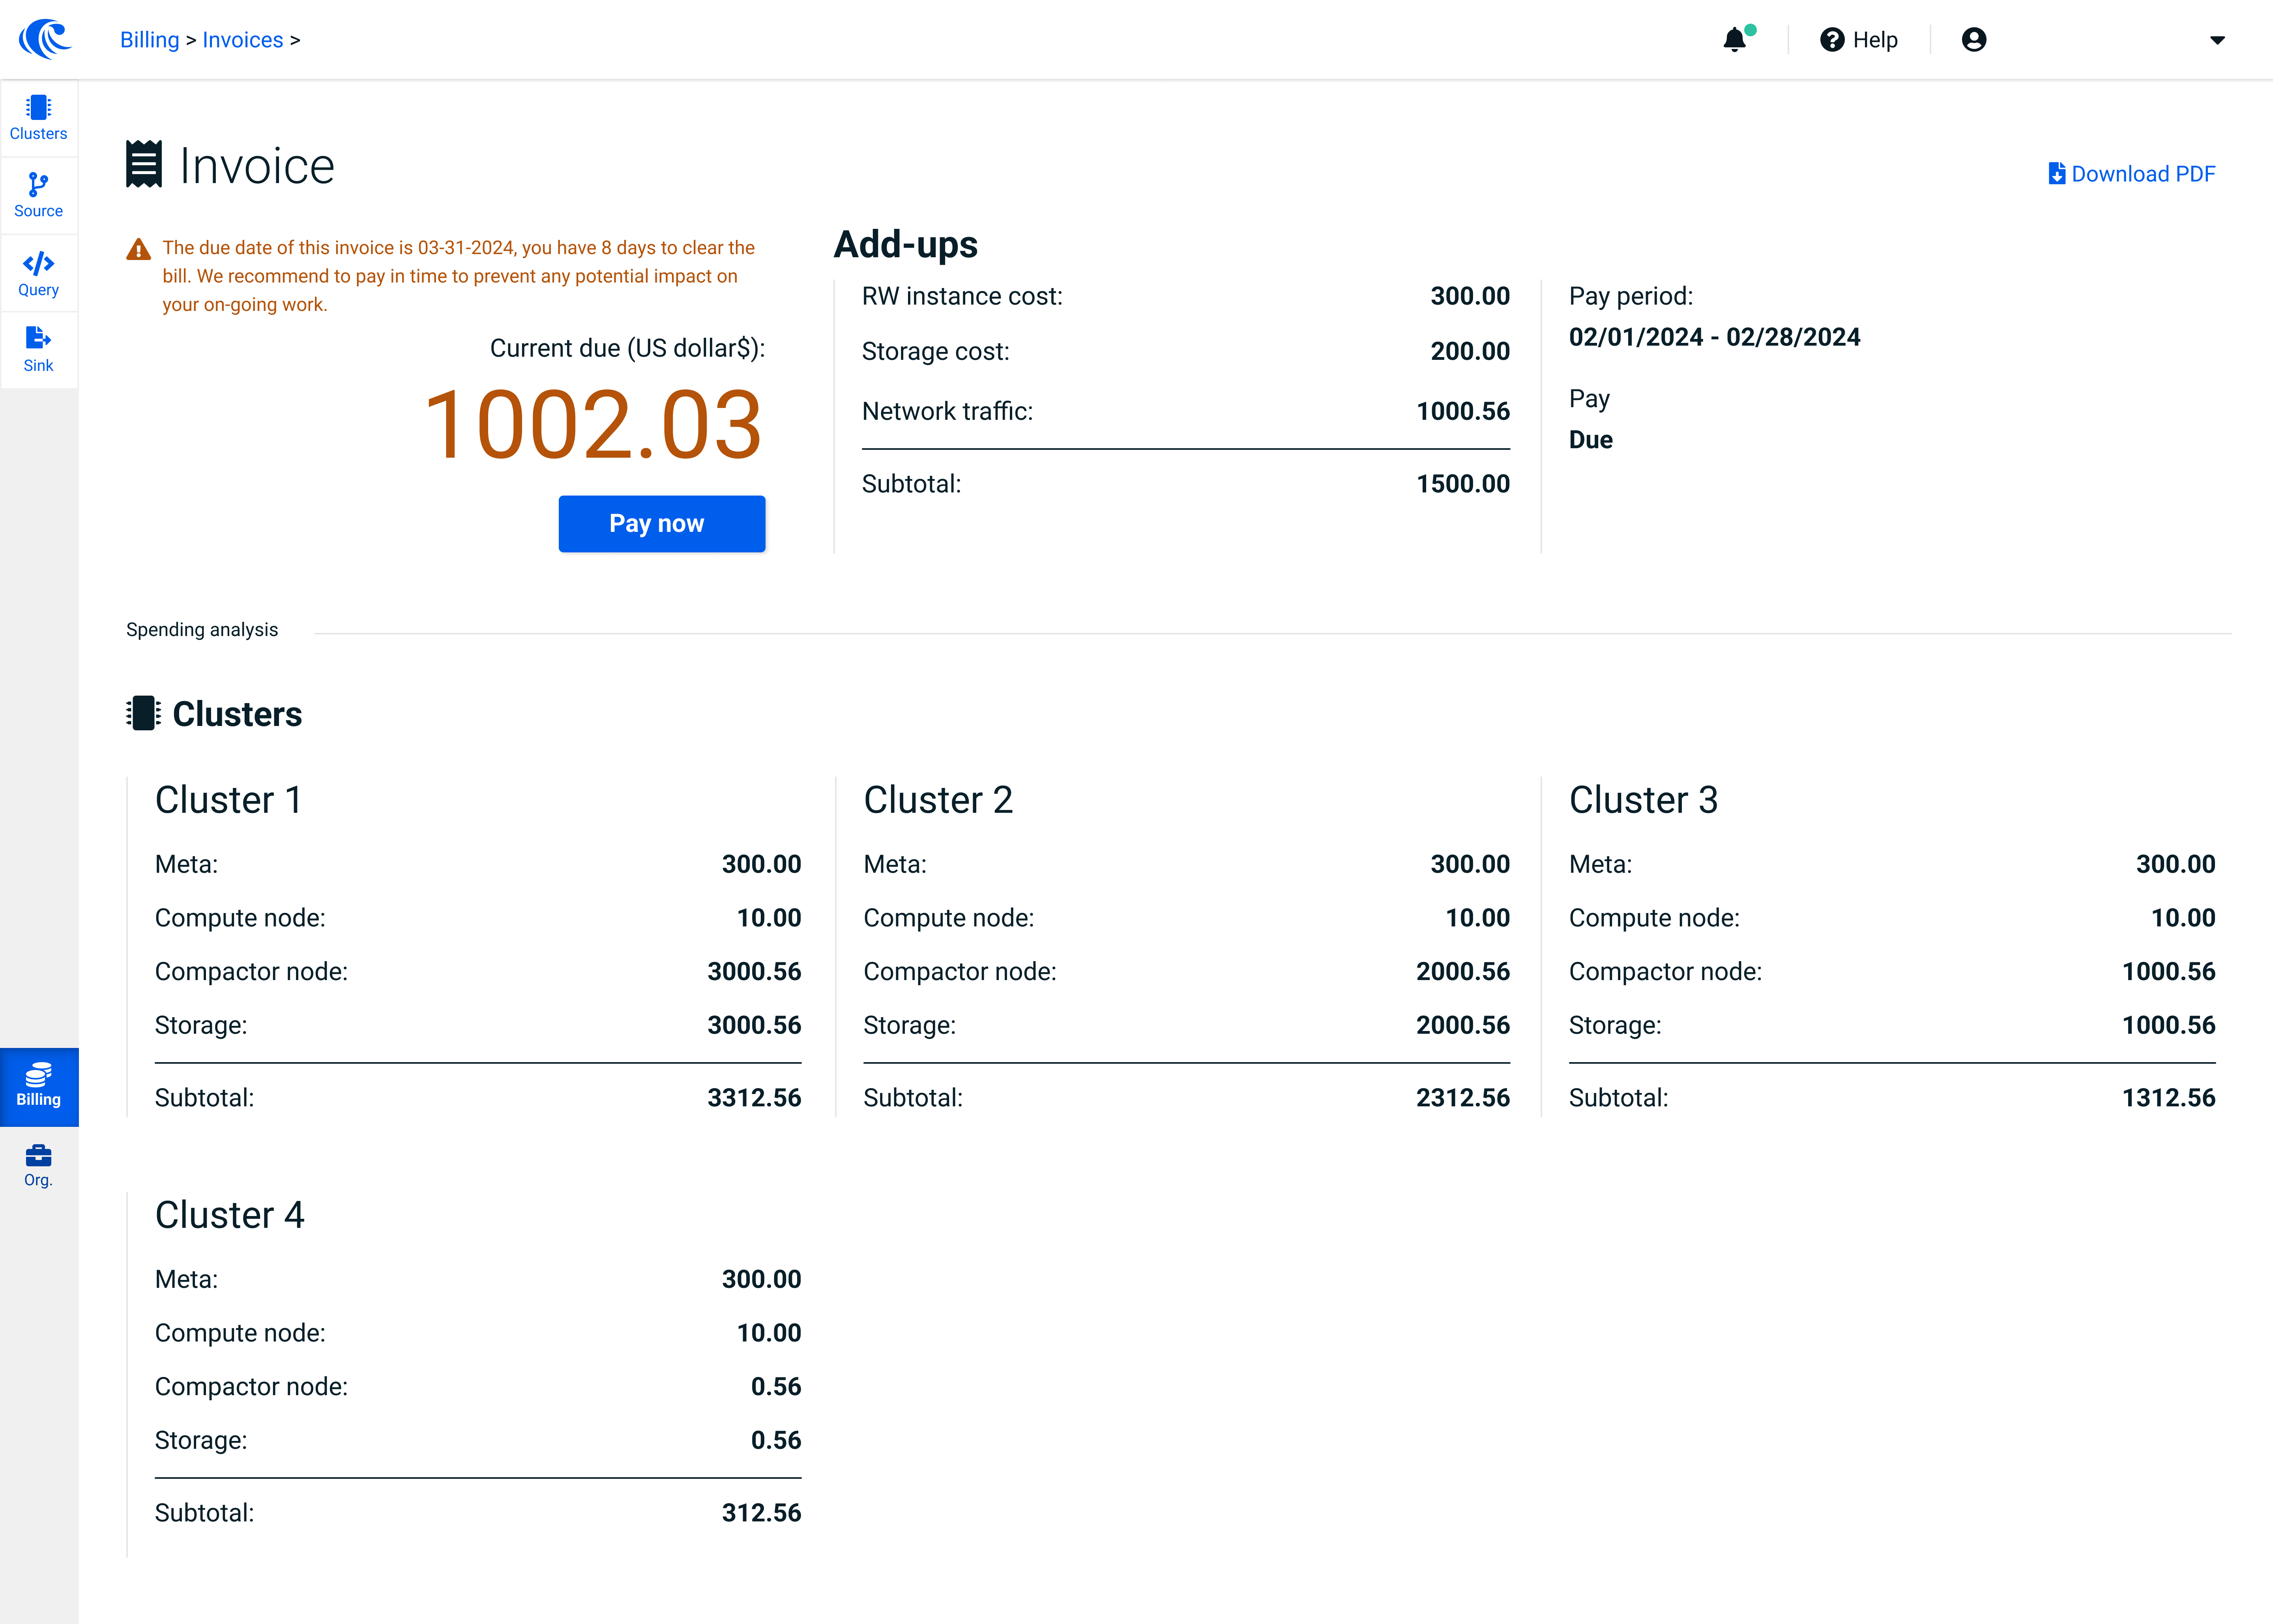Screen dimensions: 2273x1624
Task: Click the Help question mark icon
Action: pyautogui.click(x=1831, y=40)
